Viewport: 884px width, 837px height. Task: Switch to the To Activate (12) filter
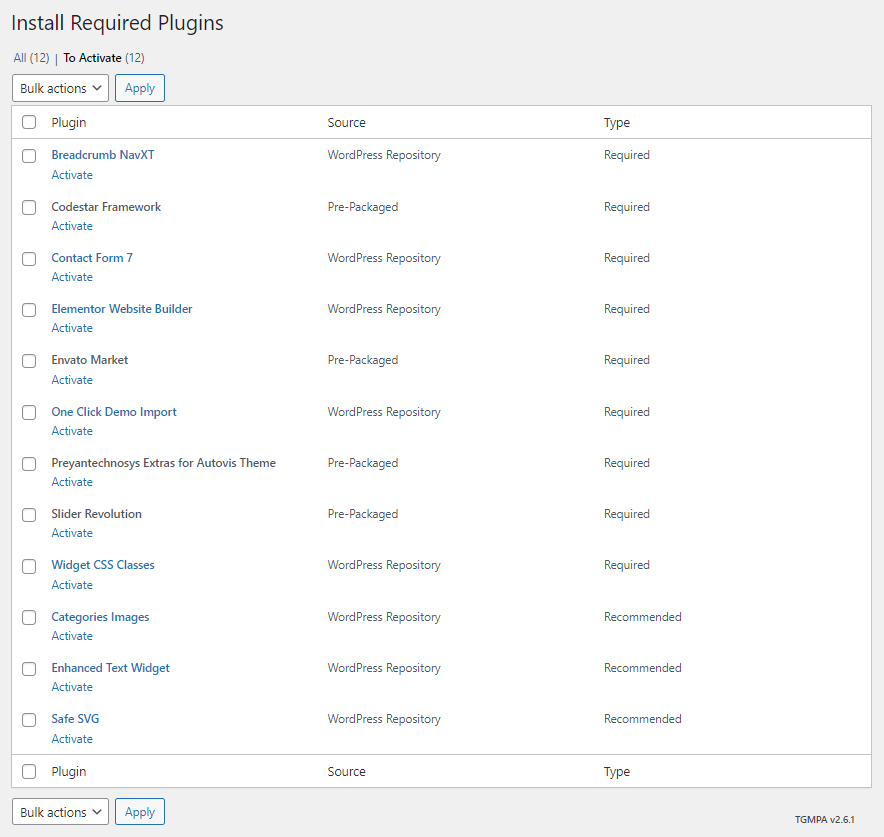tap(104, 57)
